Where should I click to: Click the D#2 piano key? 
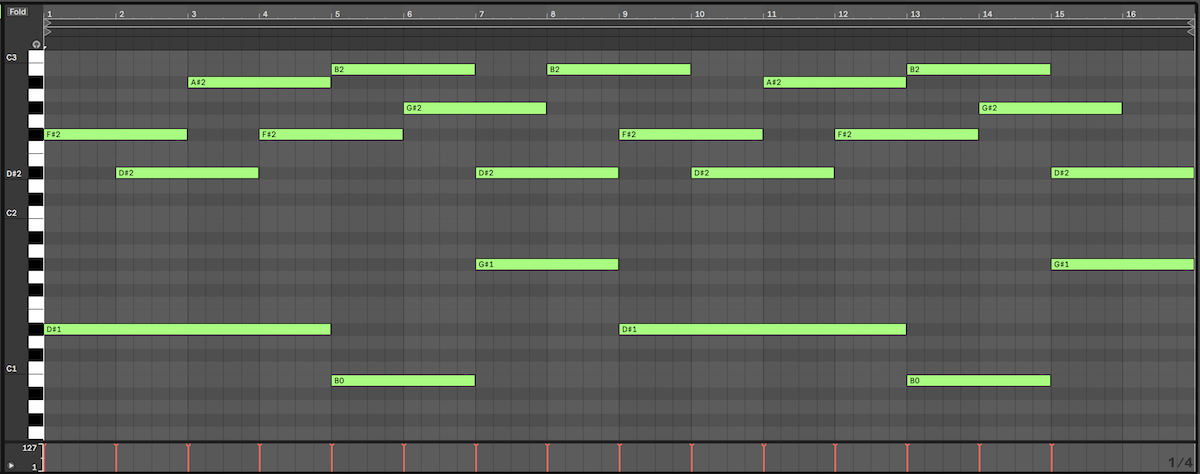(x=35, y=173)
